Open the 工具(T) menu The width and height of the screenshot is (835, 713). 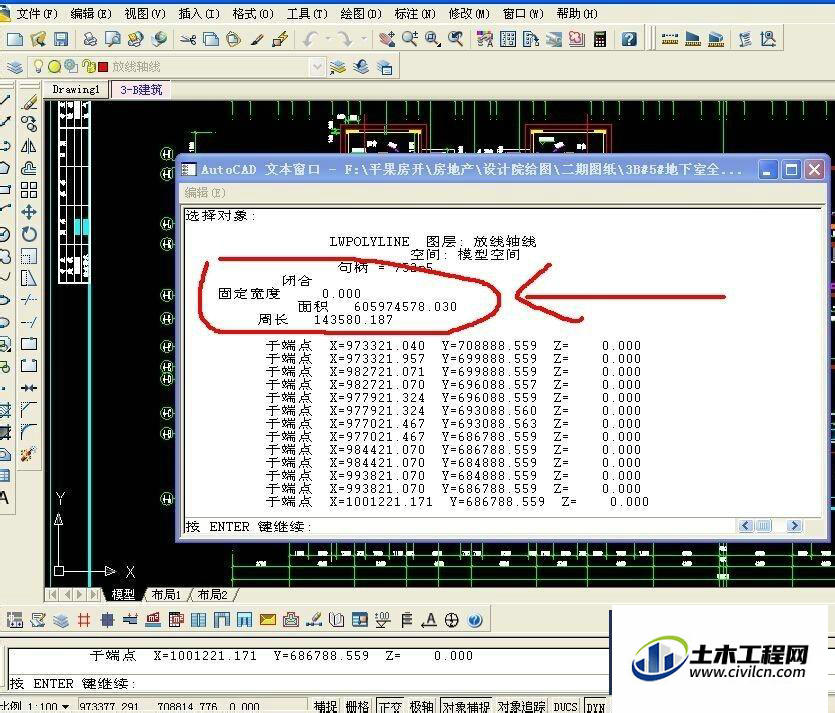point(307,13)
